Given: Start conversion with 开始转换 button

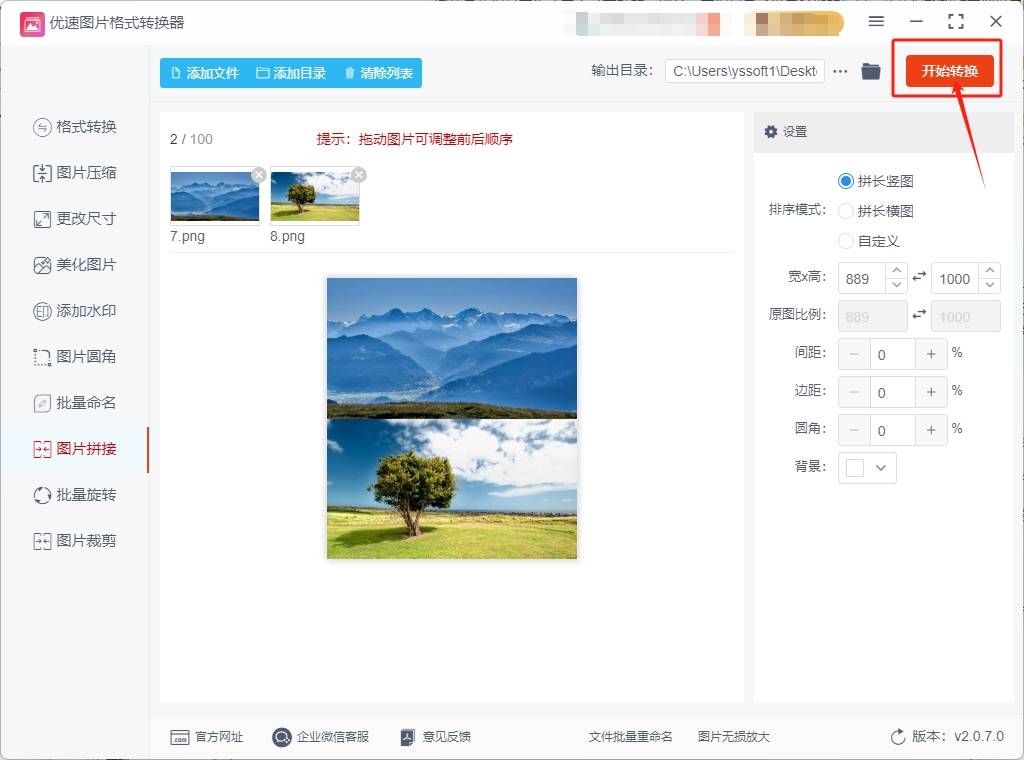Looking at the screenshot, I should pyautogui.click(x=950, y=71).
